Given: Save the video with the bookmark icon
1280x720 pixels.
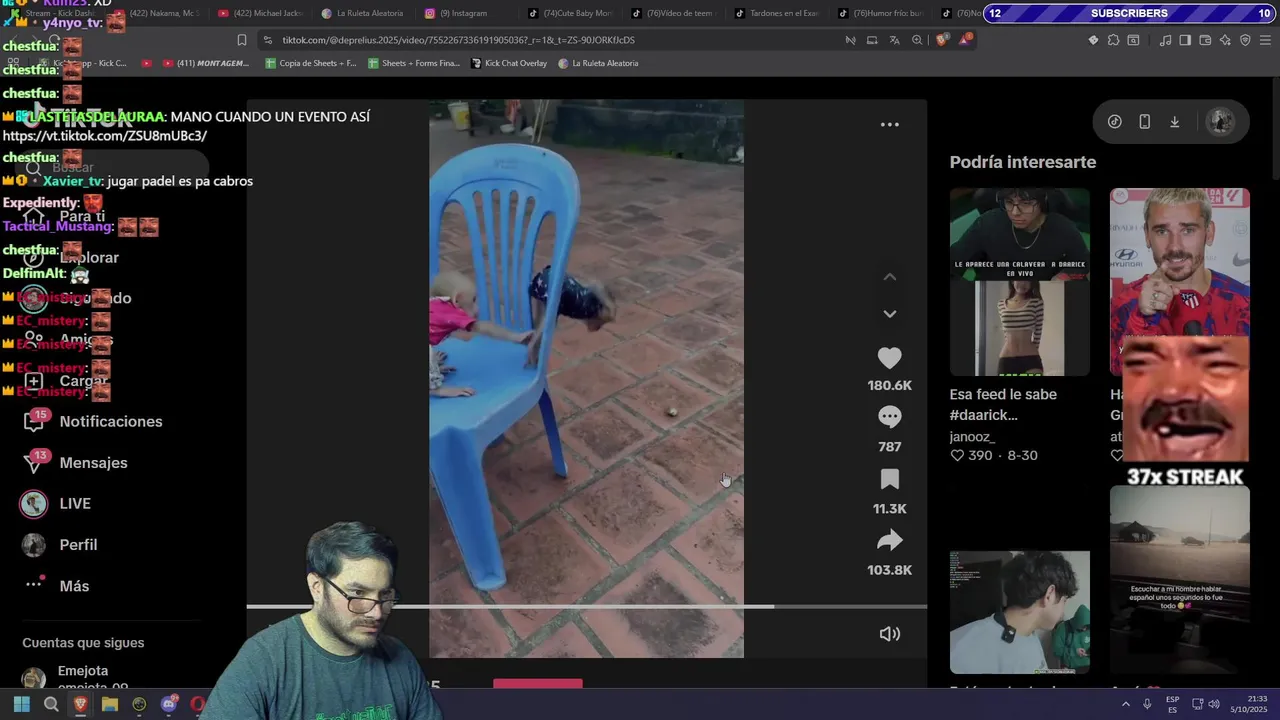Looking at the screenshot, I should coord(889,480).
